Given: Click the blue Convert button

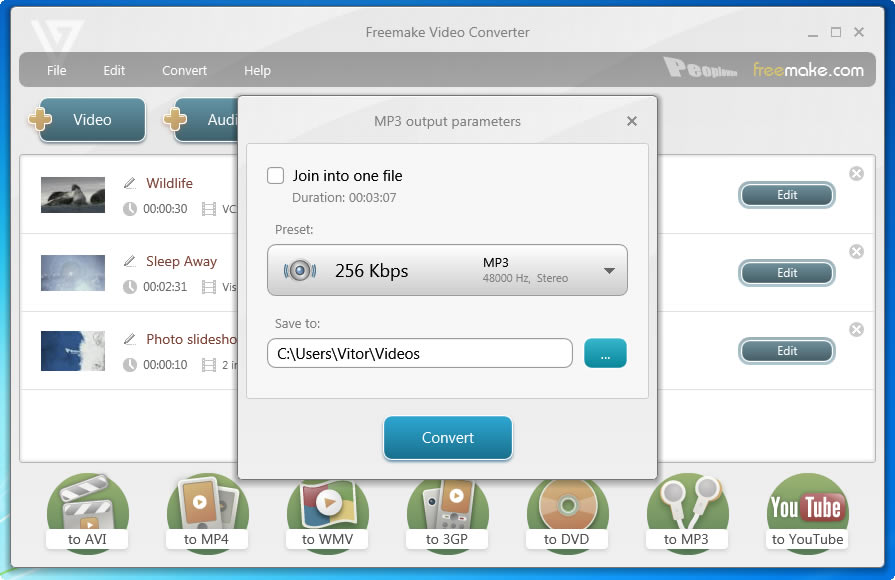Looking at the screenshot, I should click(x=448, y=438).
